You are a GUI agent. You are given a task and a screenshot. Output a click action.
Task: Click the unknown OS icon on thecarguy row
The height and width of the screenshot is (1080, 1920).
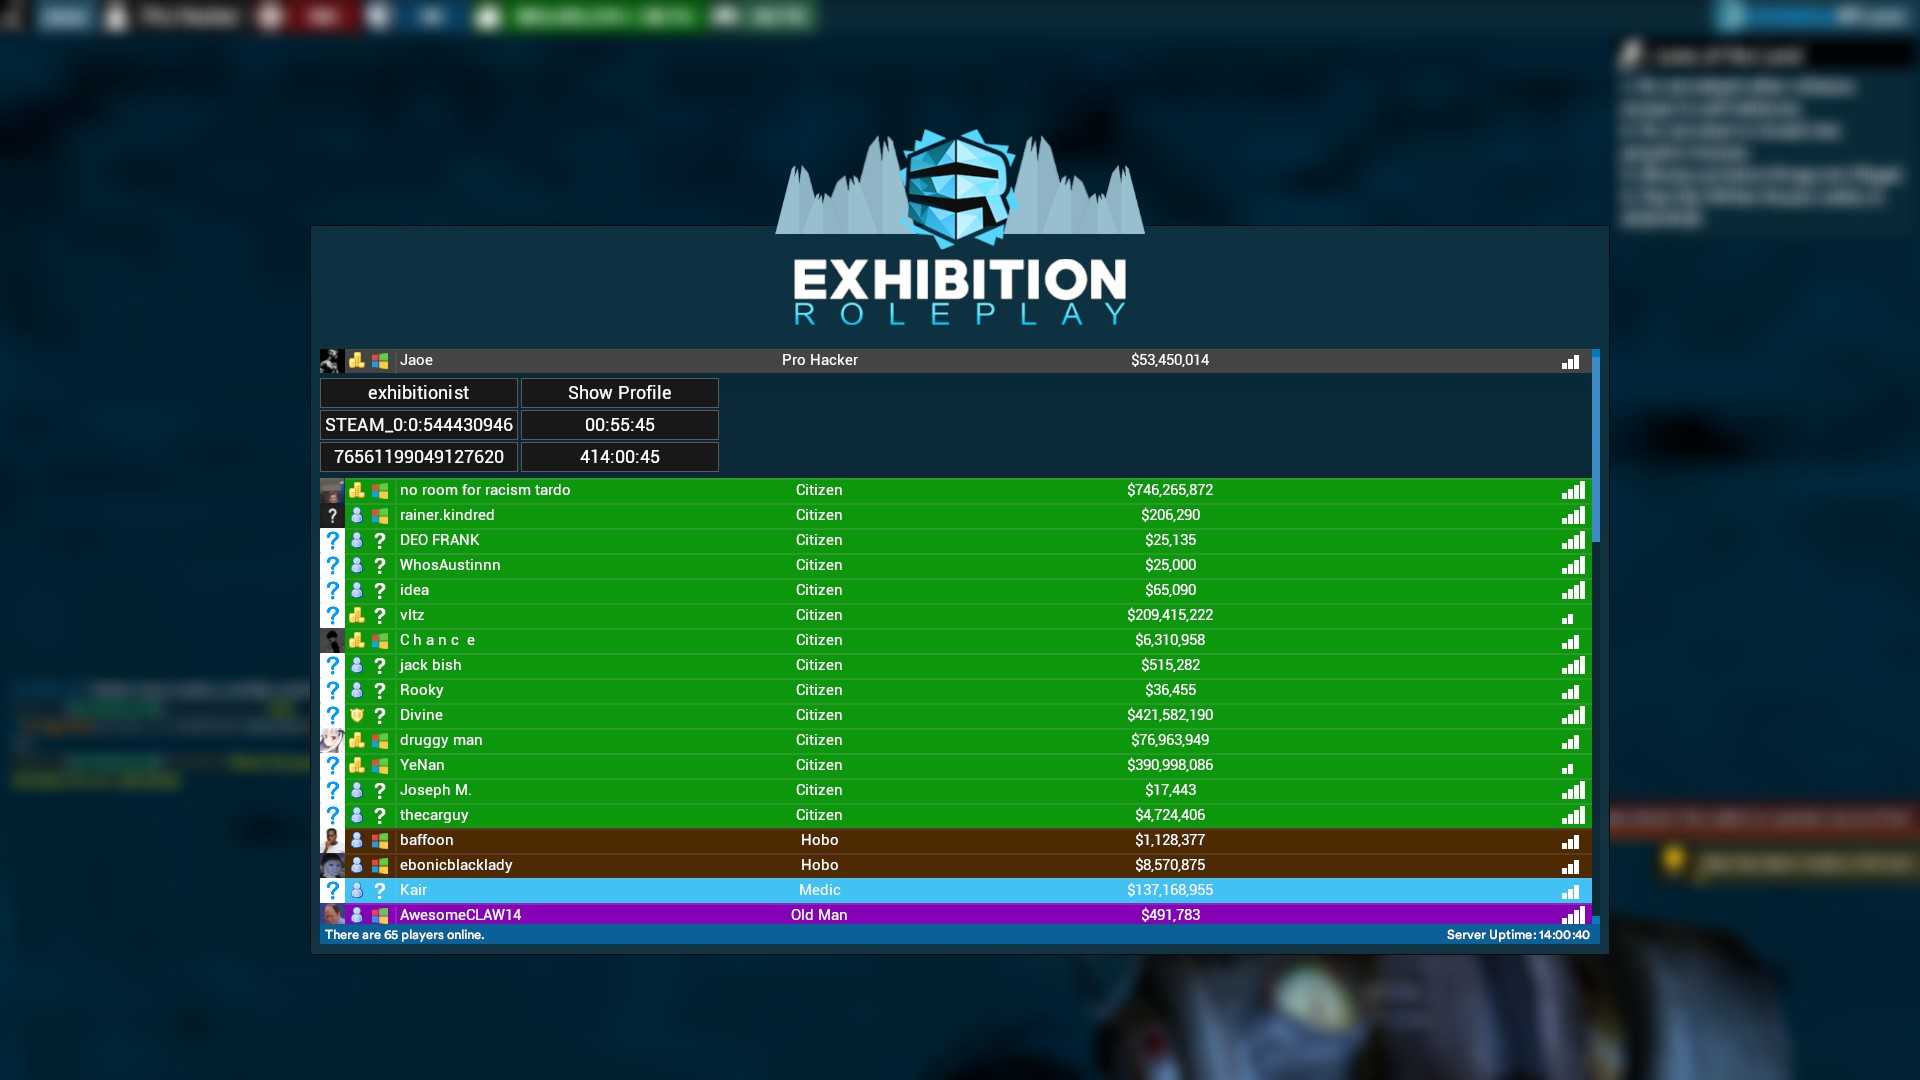[380, 816]
